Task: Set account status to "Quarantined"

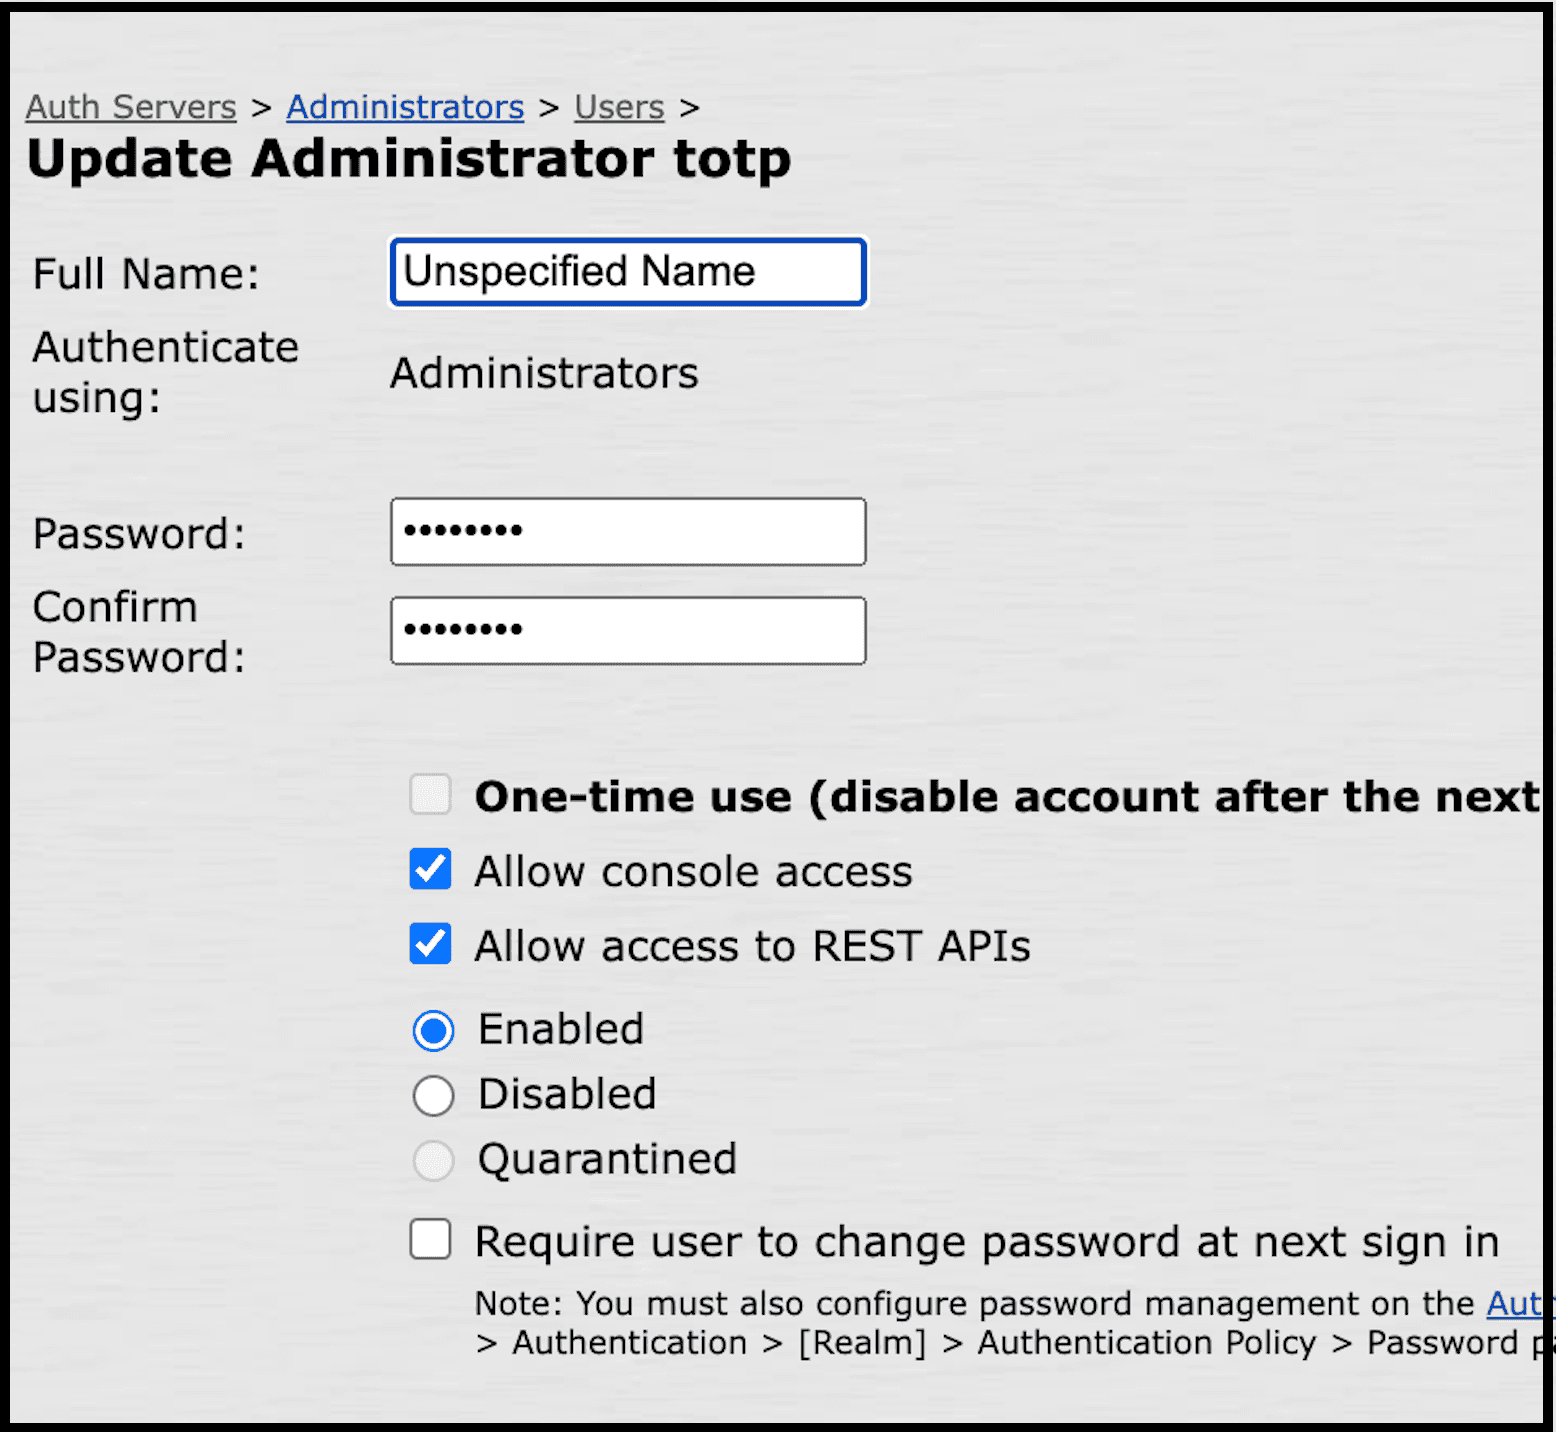Action: 432,1160
